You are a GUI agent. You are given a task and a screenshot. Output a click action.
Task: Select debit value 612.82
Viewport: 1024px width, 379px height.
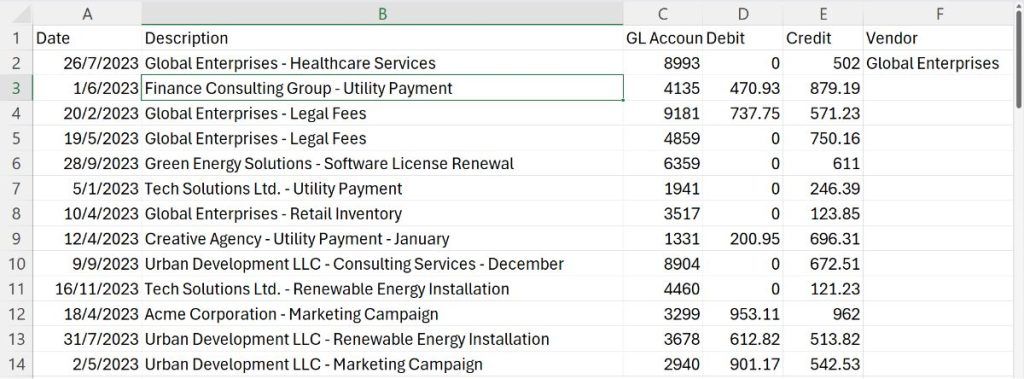[x=743, y=339]
